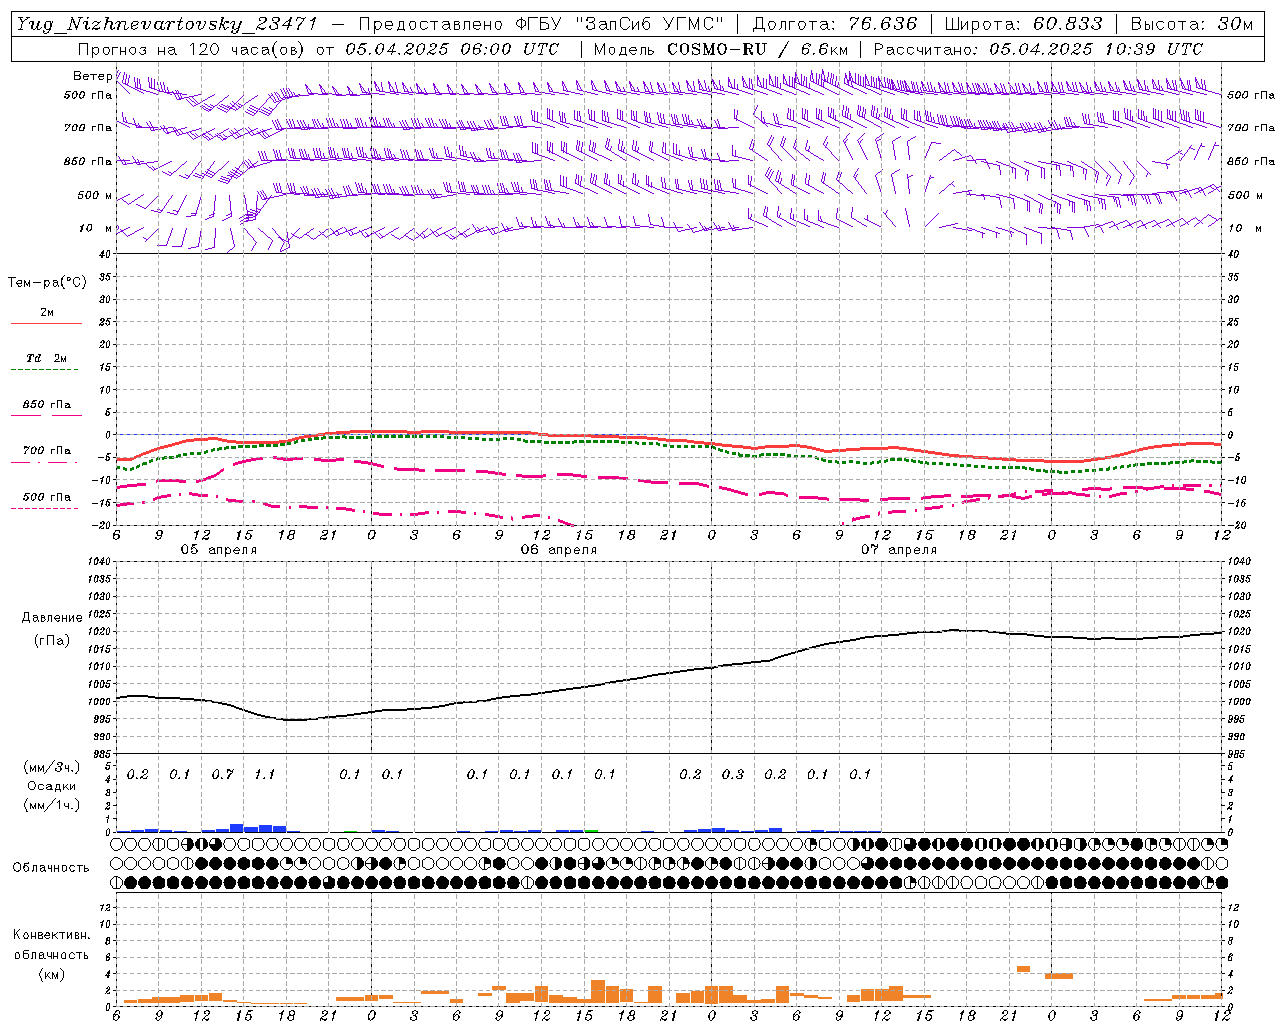The width and height of the screenshot is (1280, 1024).
Task: Click the 0.7 precipitation value
Action: coord(222,774)
